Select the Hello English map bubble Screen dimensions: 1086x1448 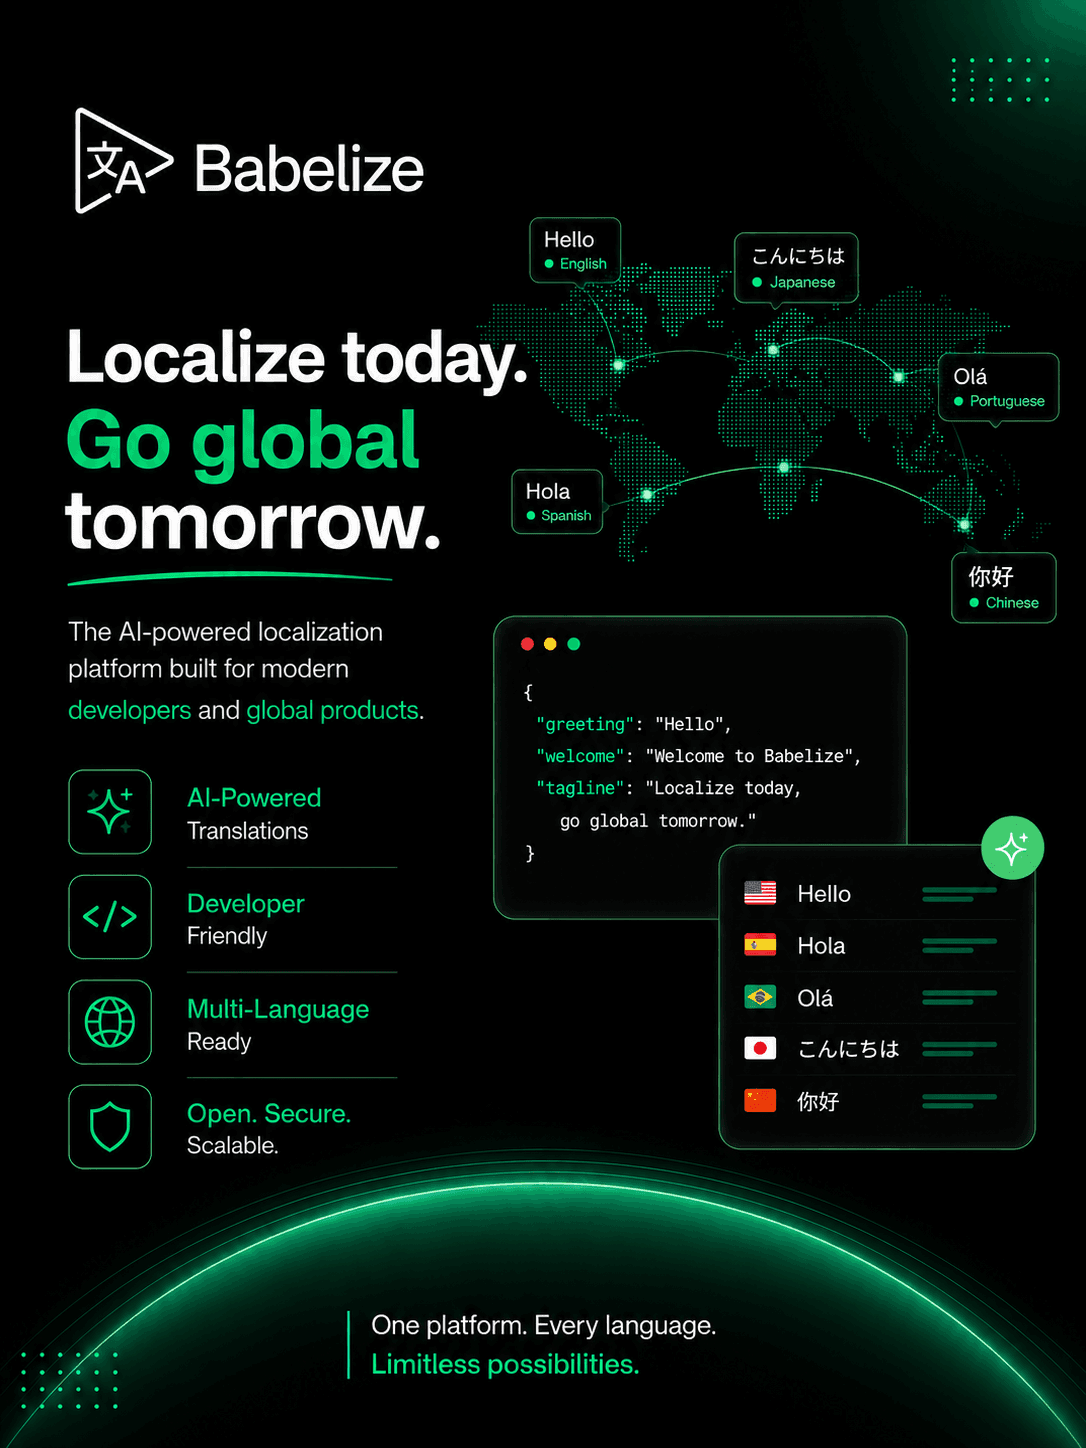tap(575, 250)
